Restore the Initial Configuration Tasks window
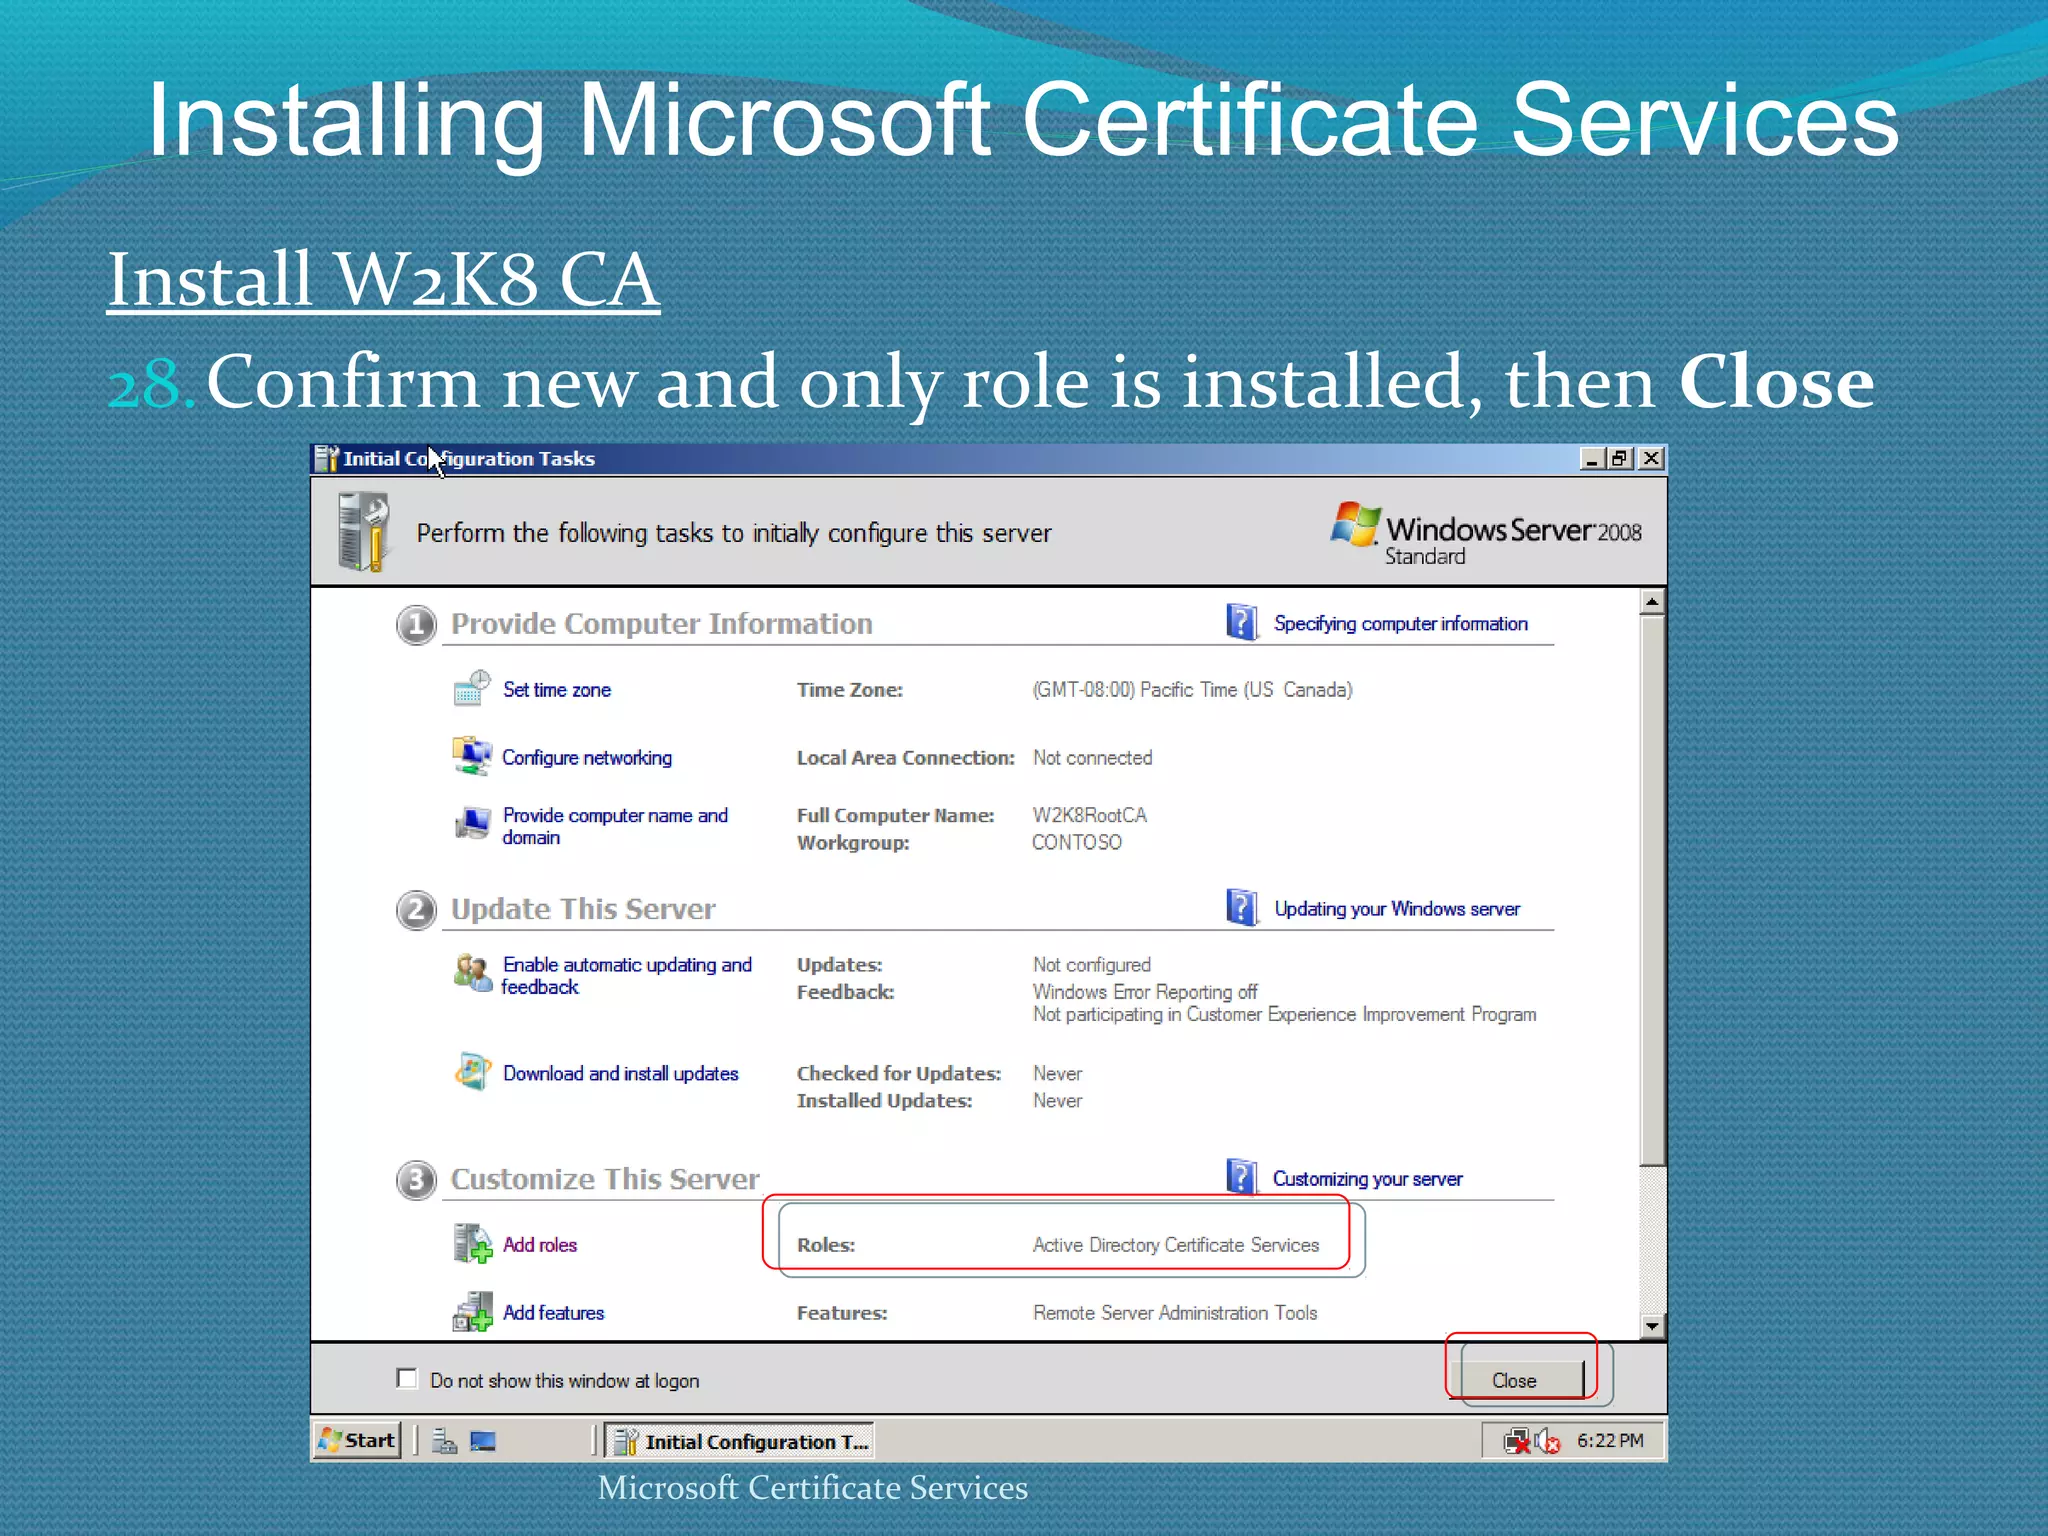 pos(1619,458)
